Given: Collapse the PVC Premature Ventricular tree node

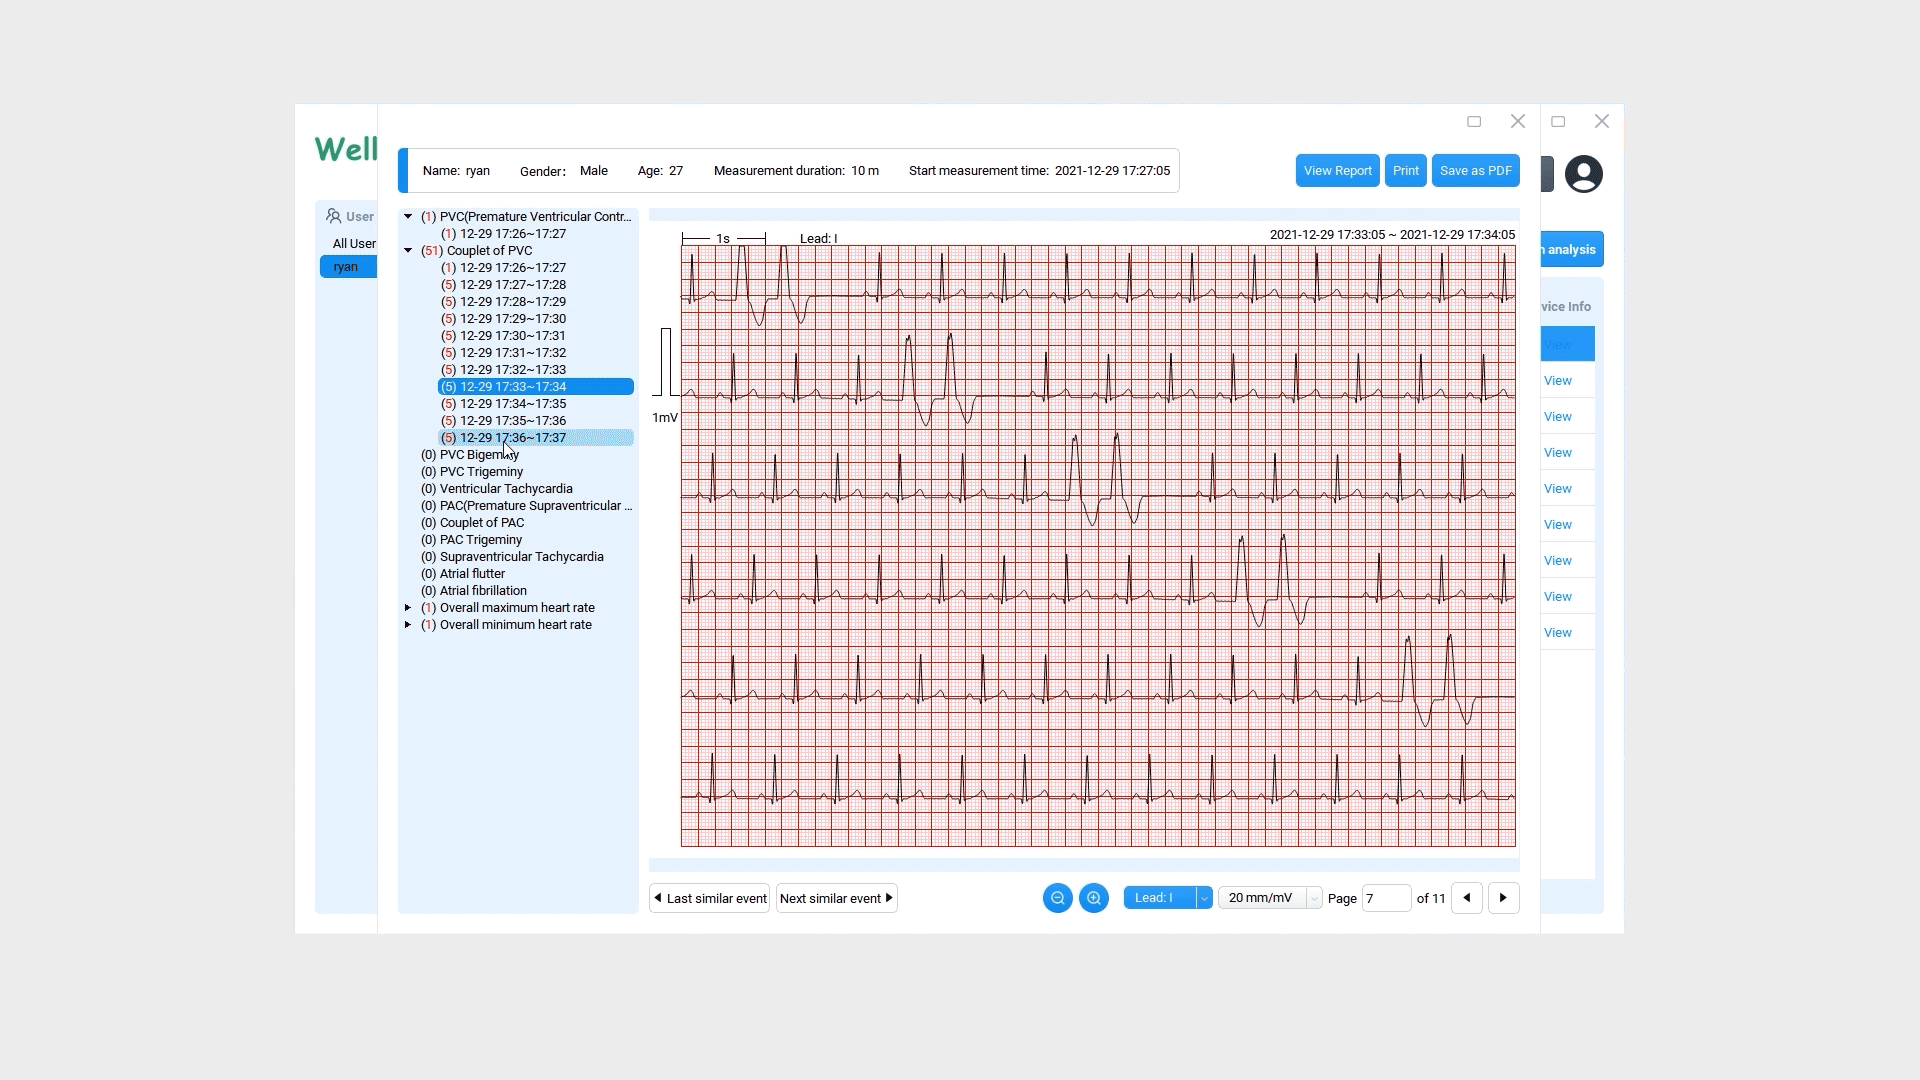Looking at the screenshot, I should coord(408,216).
